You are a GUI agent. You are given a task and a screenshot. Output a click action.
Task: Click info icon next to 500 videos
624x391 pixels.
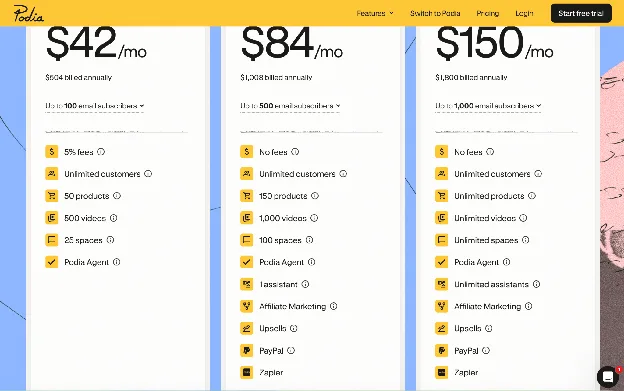coord(113,218)
